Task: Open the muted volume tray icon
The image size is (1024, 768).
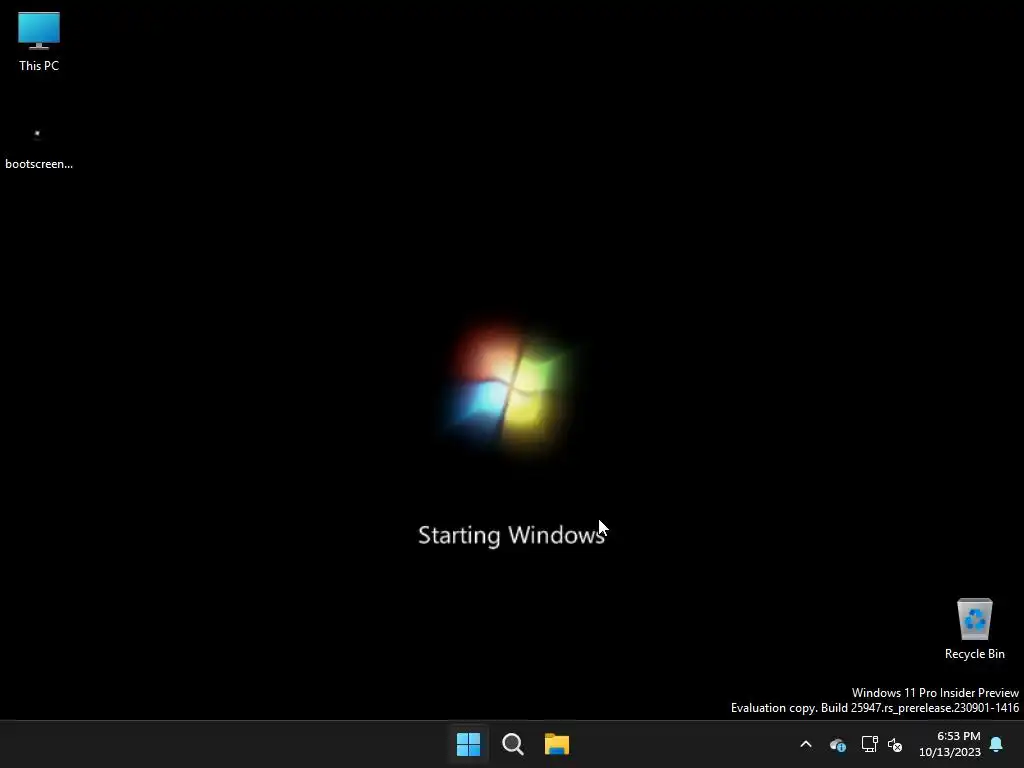Action: click(x=895, y=744)
